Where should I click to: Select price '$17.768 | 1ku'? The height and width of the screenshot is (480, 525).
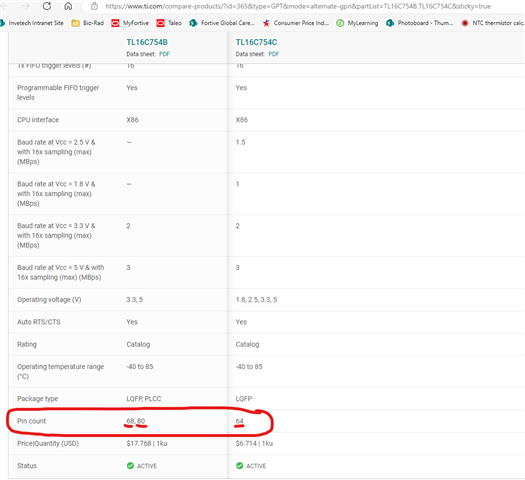(147, 444)
